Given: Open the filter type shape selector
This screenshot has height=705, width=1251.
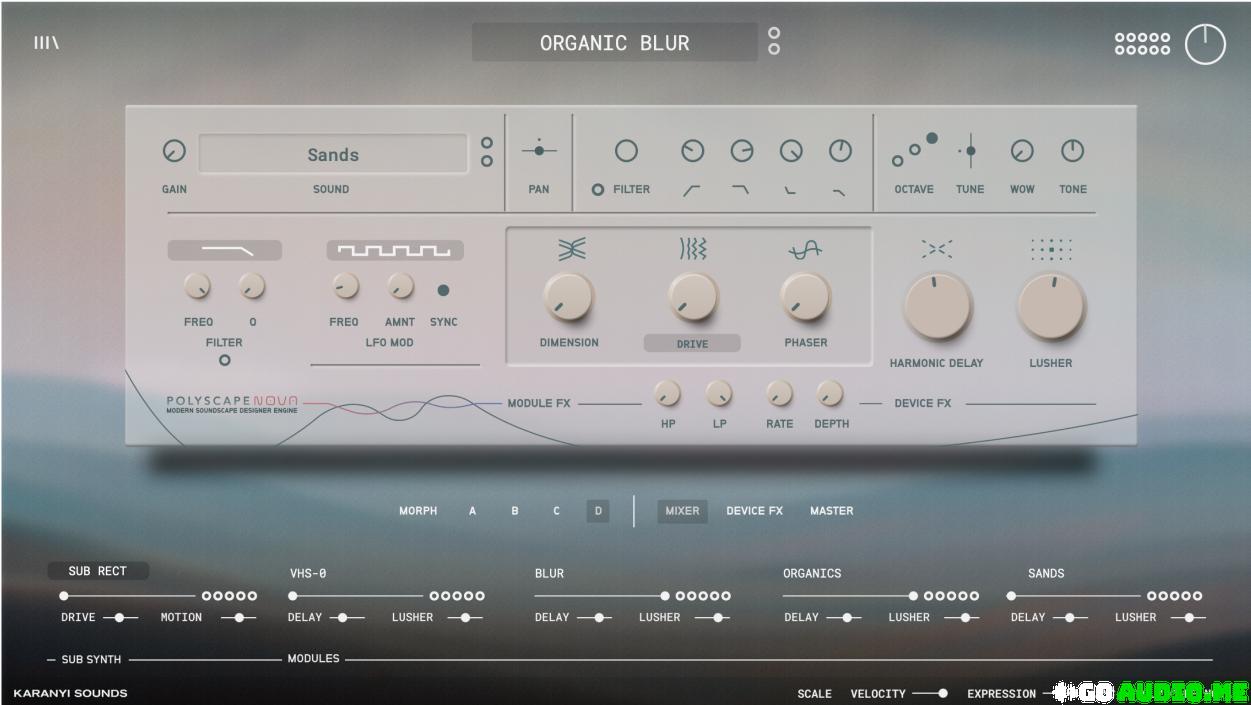Looking at the screenshot, I should click(x=224, y=250).
